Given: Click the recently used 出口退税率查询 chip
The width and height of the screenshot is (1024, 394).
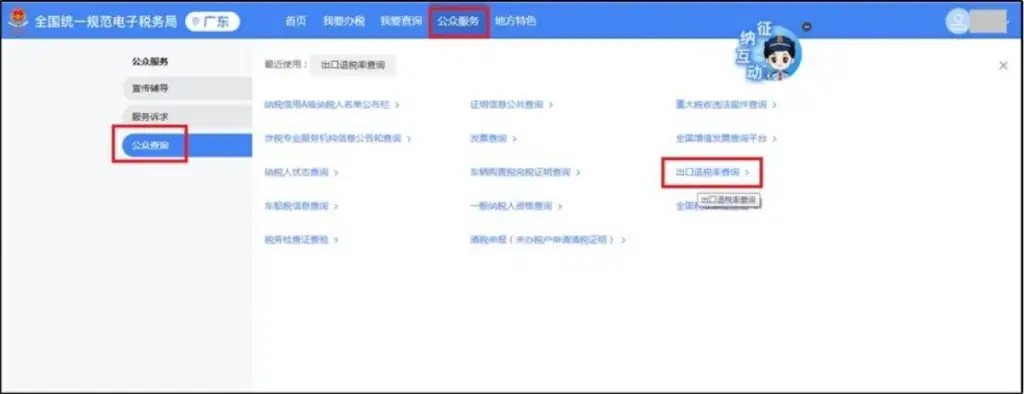Looking at the screenshot, I should click(x=353, y=65).
